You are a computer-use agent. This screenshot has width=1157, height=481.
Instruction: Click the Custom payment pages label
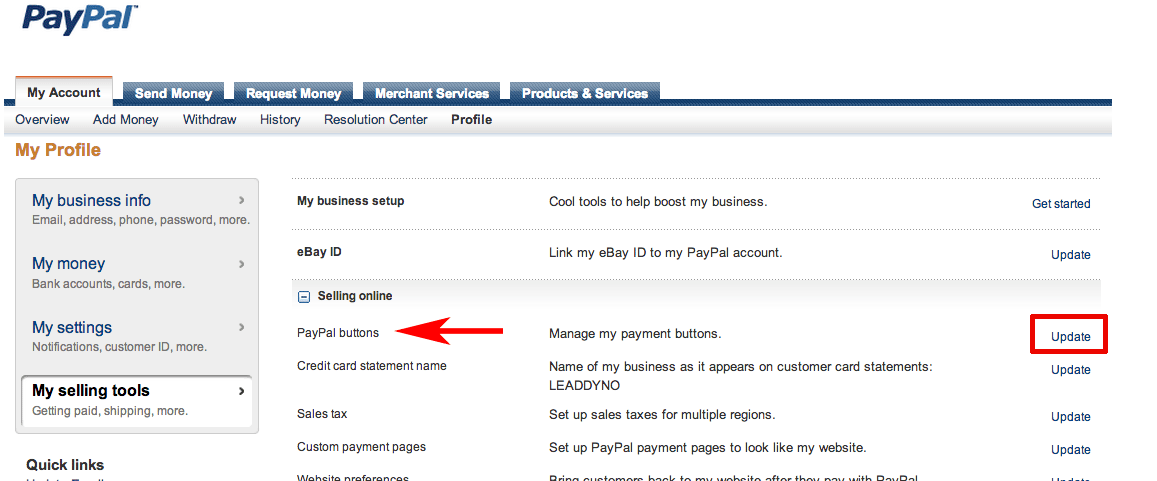[x=362, y=446]
